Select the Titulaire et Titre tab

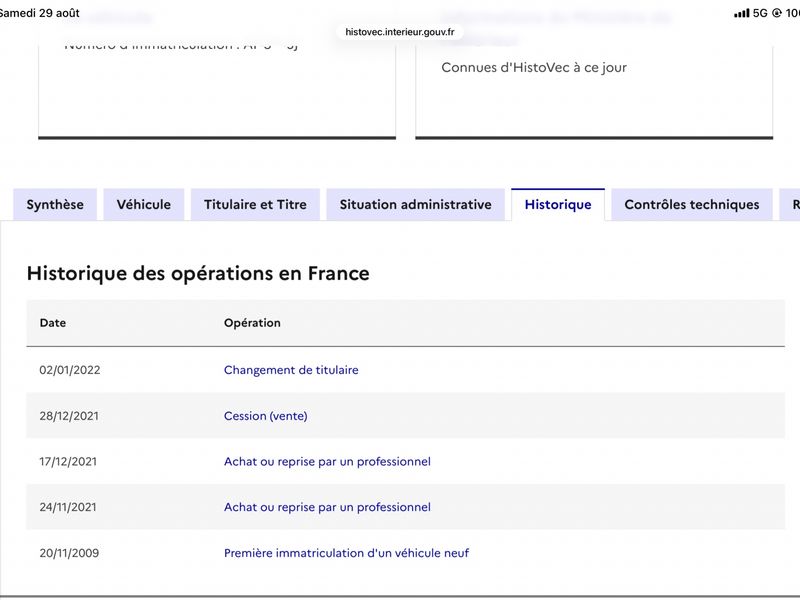pos(255,205)
